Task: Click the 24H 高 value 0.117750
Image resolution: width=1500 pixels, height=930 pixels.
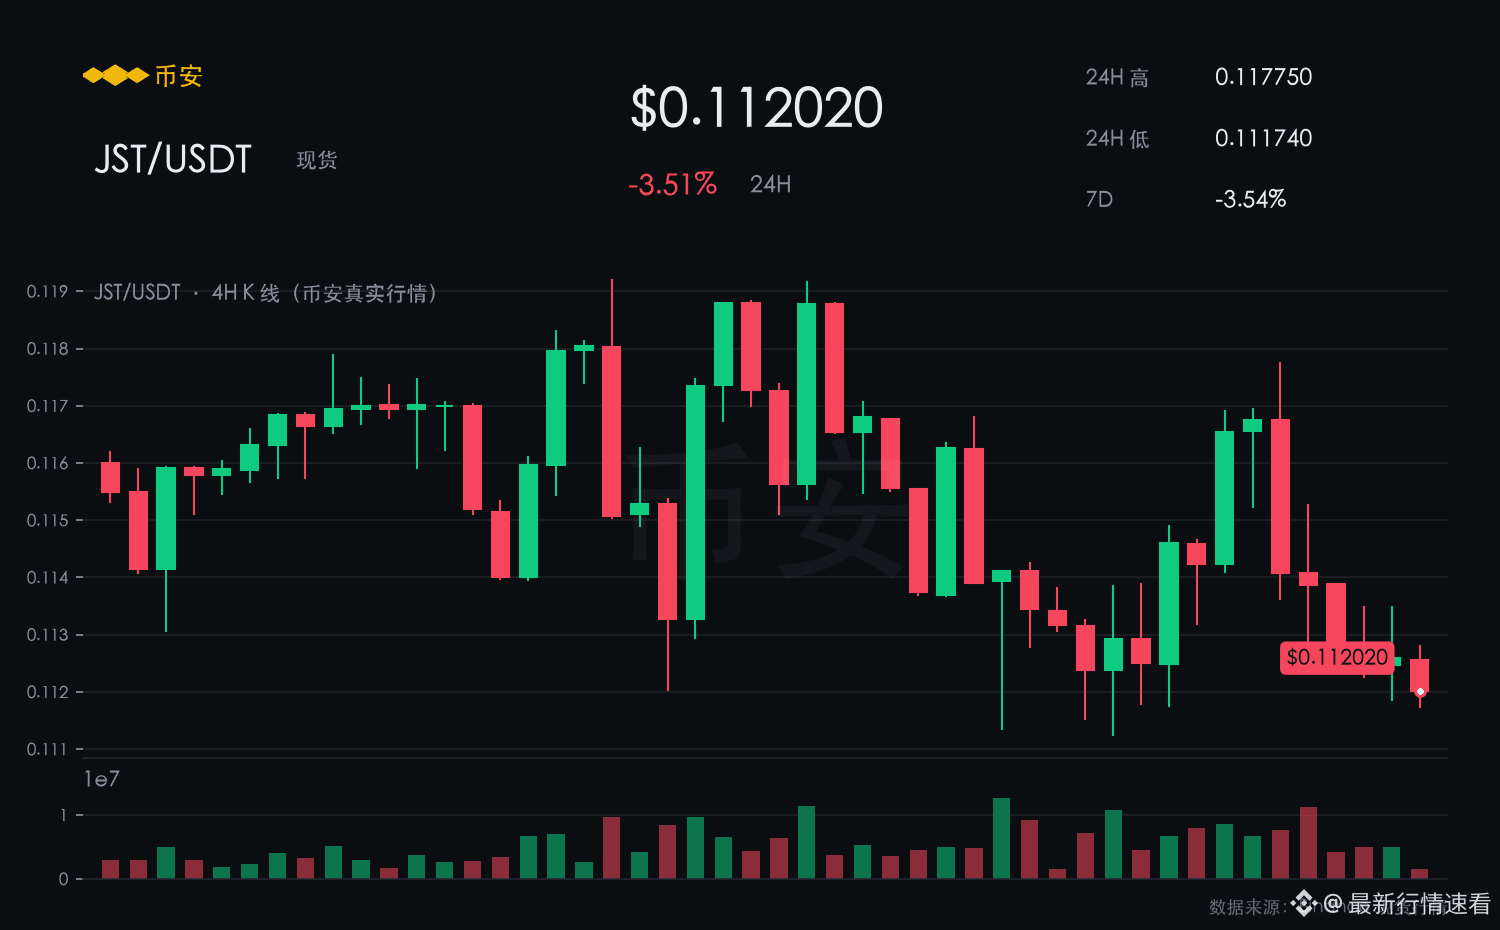Action: 1263,77
